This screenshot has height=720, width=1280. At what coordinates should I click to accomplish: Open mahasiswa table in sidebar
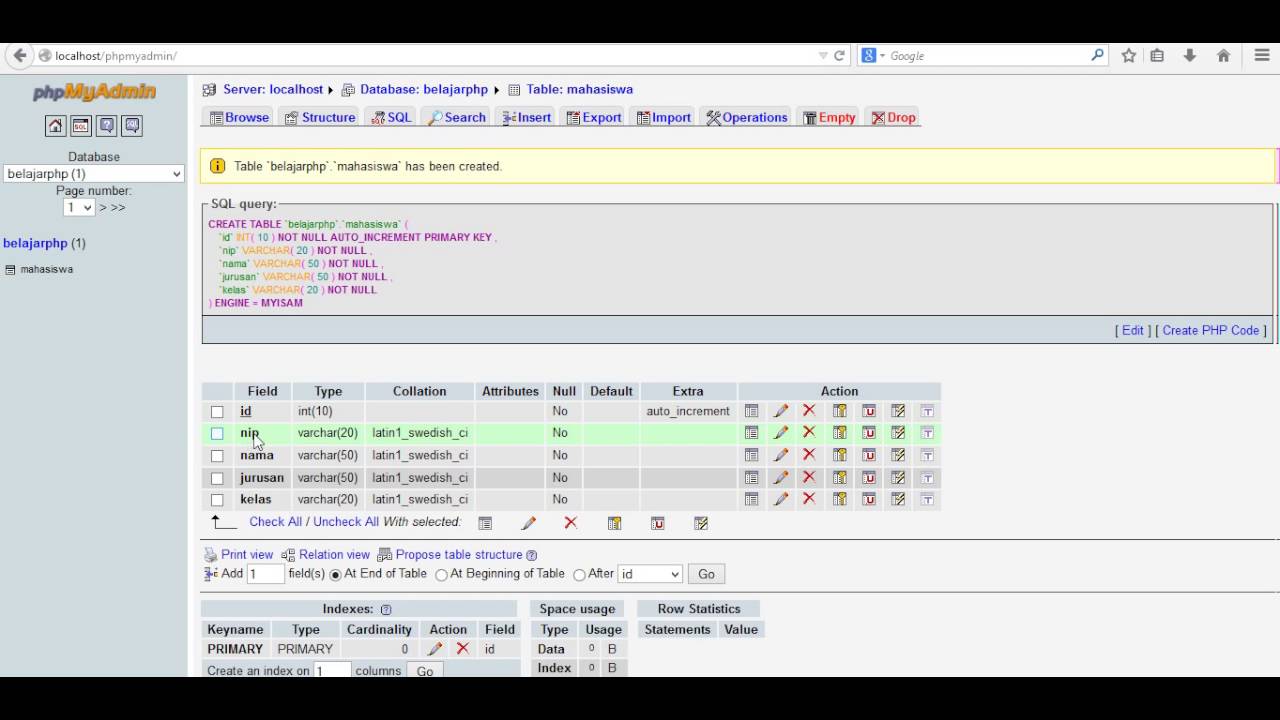coord(46,269)
